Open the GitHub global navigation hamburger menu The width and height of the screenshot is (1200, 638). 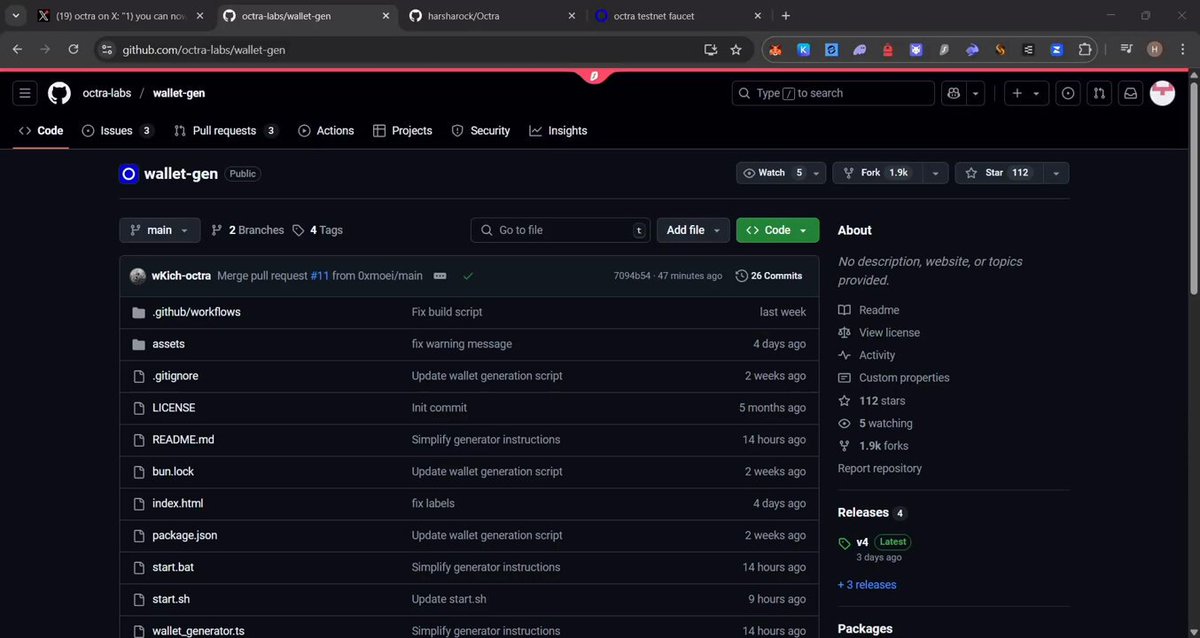[x=25, y=93]
